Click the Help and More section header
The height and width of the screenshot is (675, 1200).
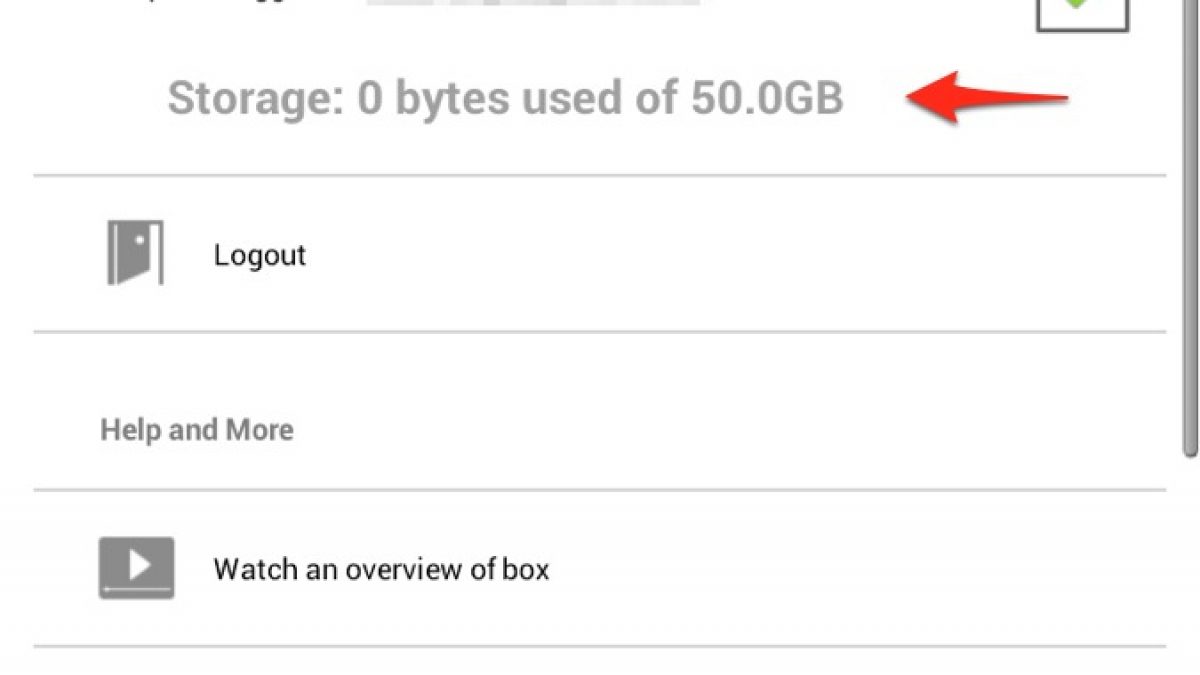tap(197, 430)
